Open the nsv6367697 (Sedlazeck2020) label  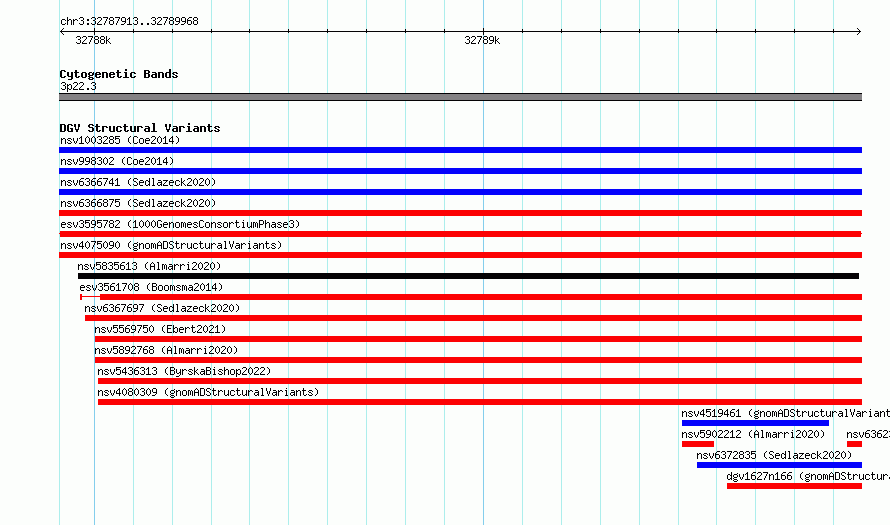(x=162, y=308)
